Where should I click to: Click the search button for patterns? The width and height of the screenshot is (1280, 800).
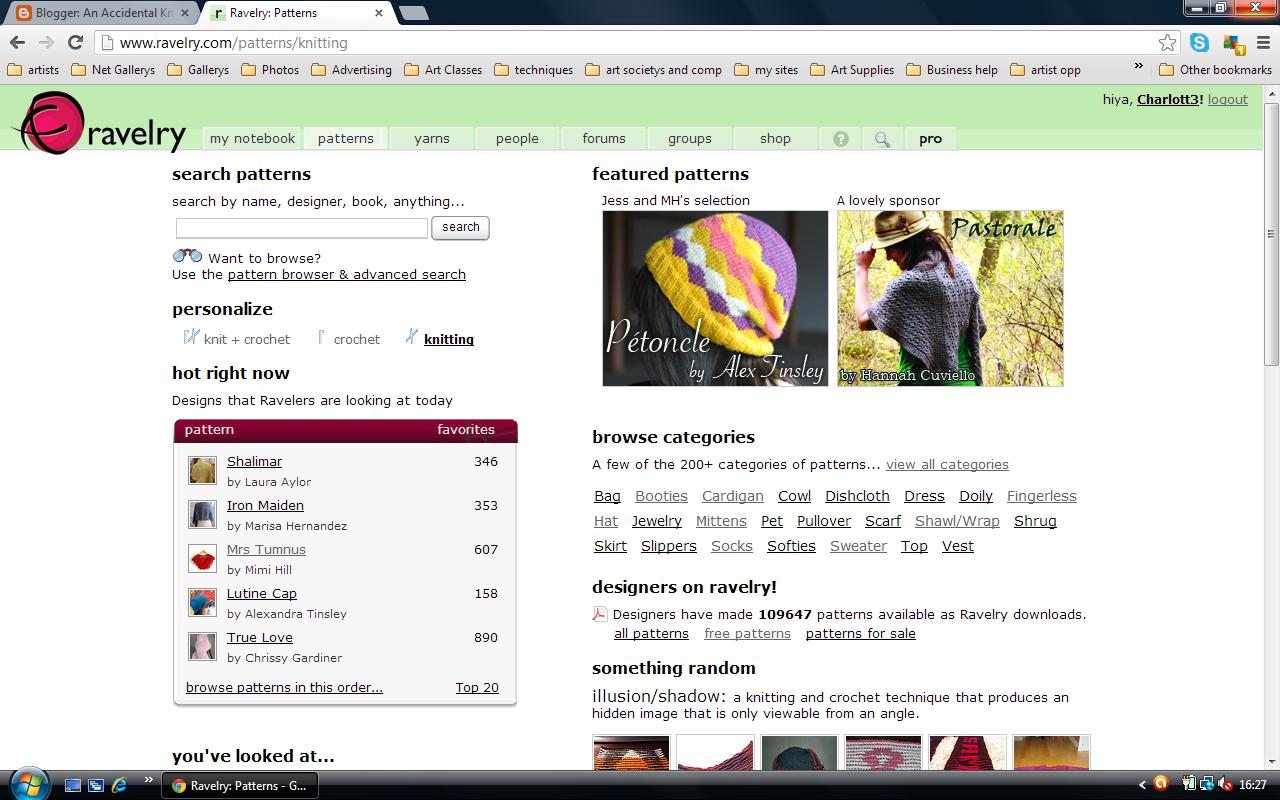pos(460,227)
